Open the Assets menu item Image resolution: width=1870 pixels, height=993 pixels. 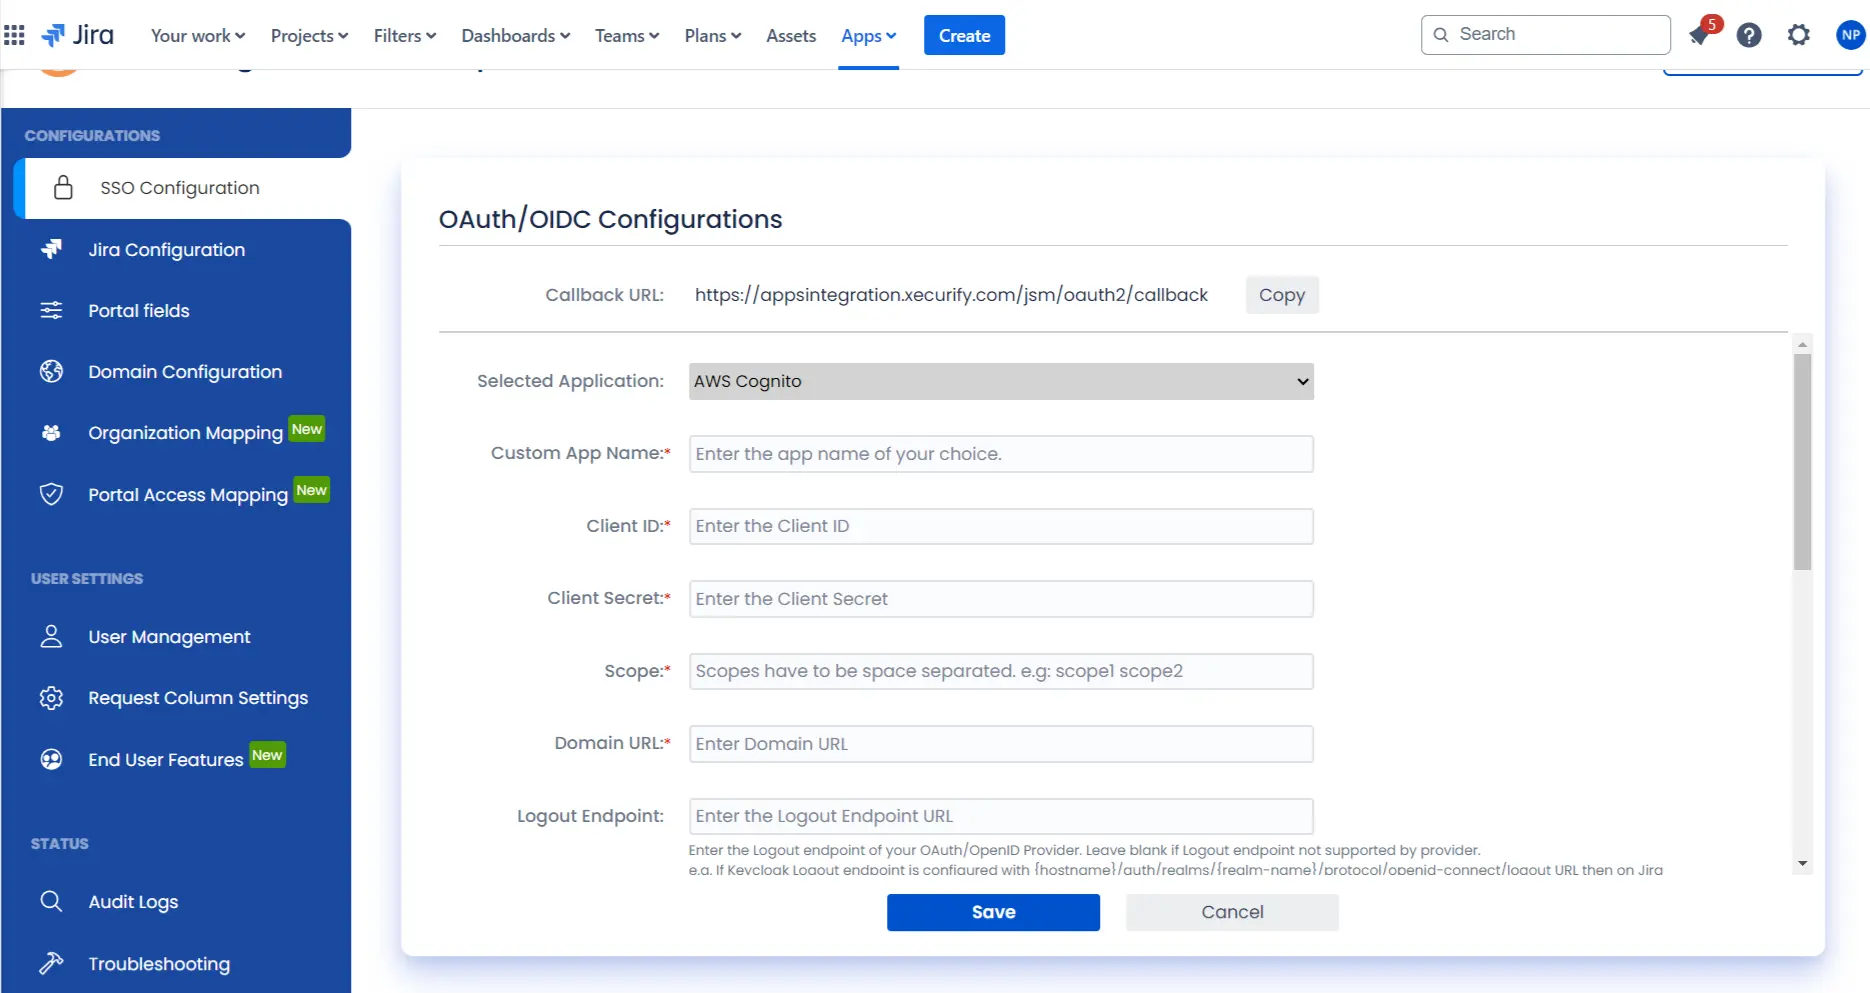click(x=791, y=36)
